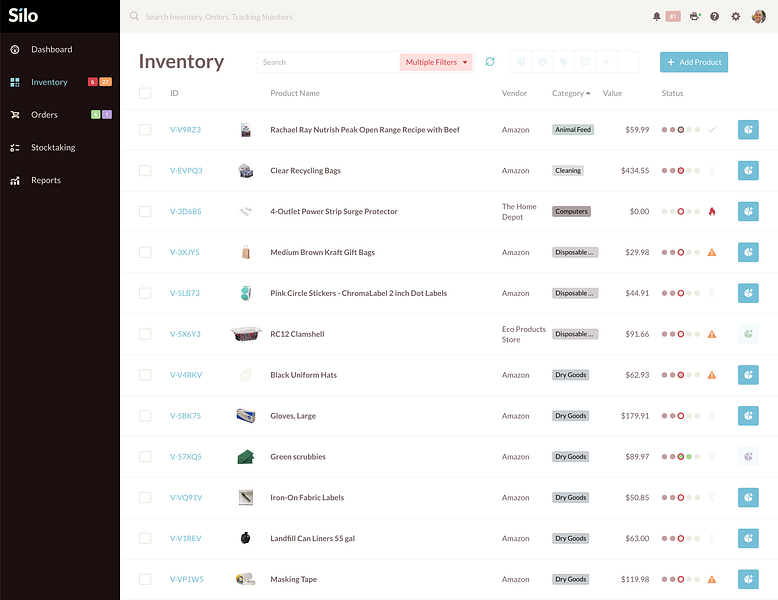Click the Add Product button
778x600 pixels.
[694, 62]
